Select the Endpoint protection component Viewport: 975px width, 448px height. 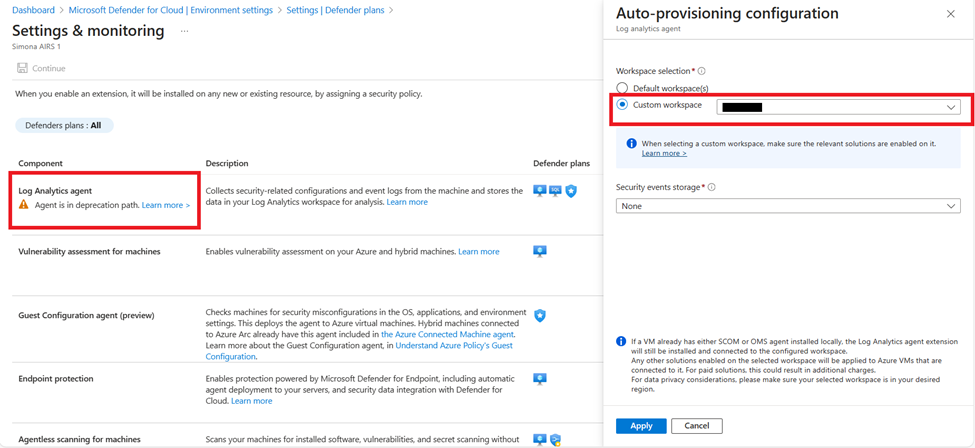tap(56, 378)
